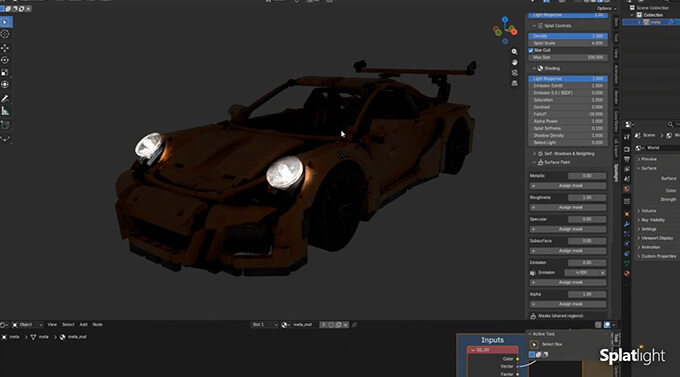
Task: Select the Measure tool
Action: [5, 111]
